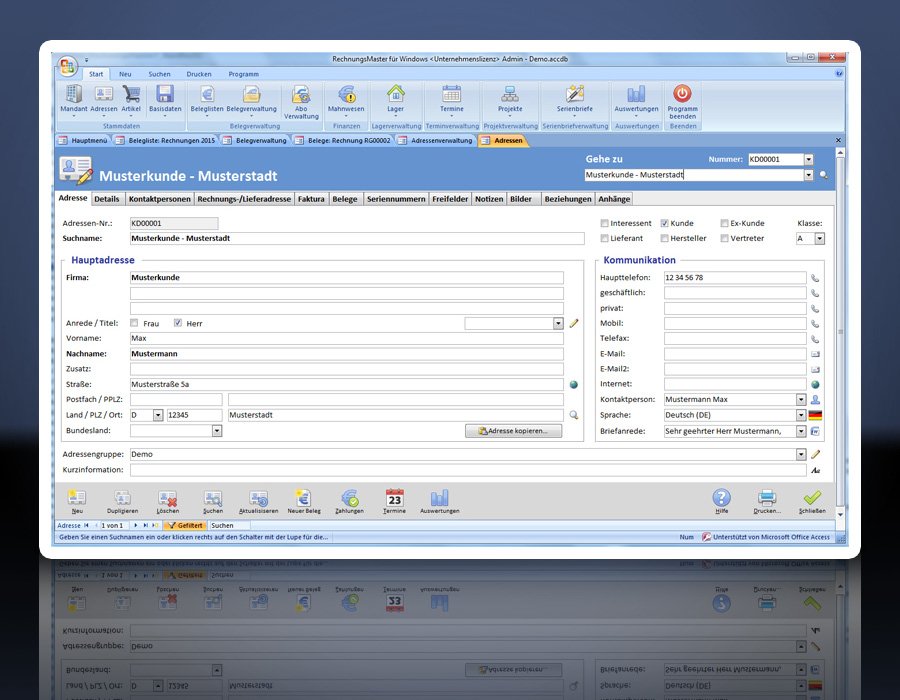Enable the Interessent checkbox

pos(604,223)
